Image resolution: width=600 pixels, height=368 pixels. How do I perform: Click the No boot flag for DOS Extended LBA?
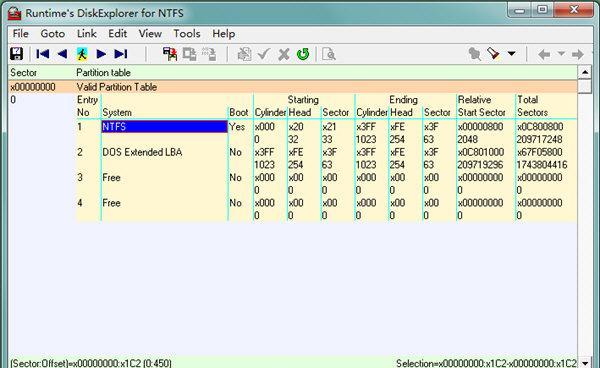click(x=235, y=152)
